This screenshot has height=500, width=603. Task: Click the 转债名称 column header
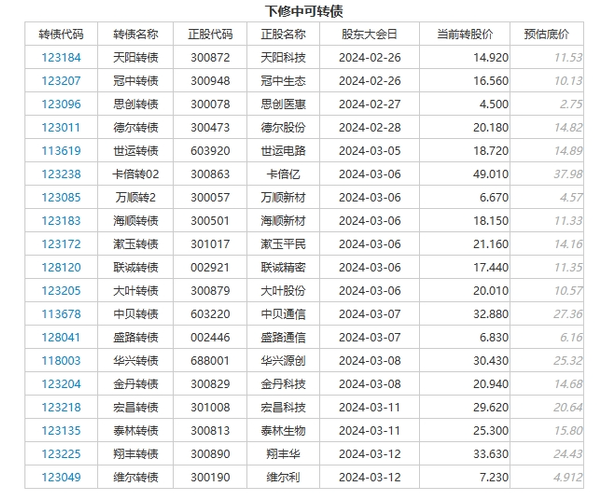point(135,34)
